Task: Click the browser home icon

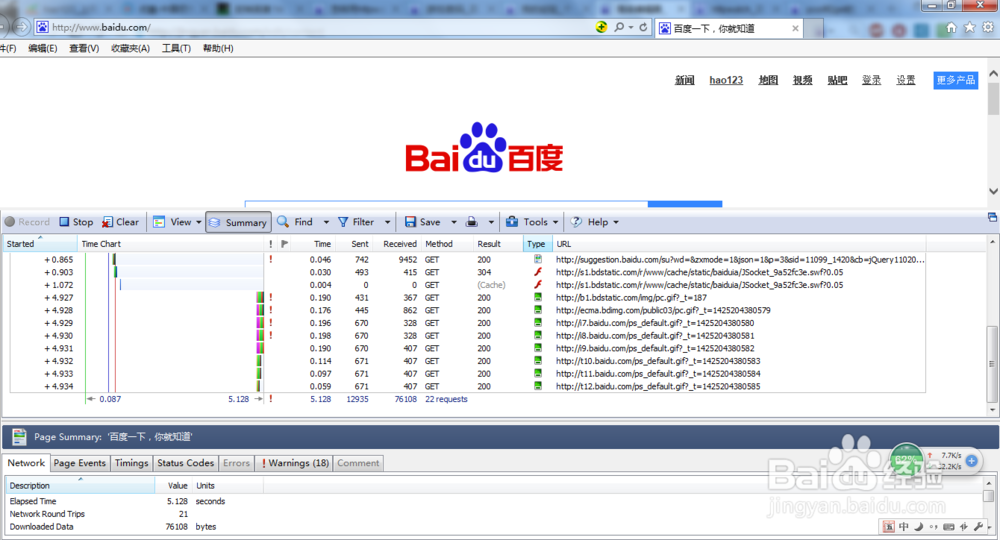Action: (951, 27)
